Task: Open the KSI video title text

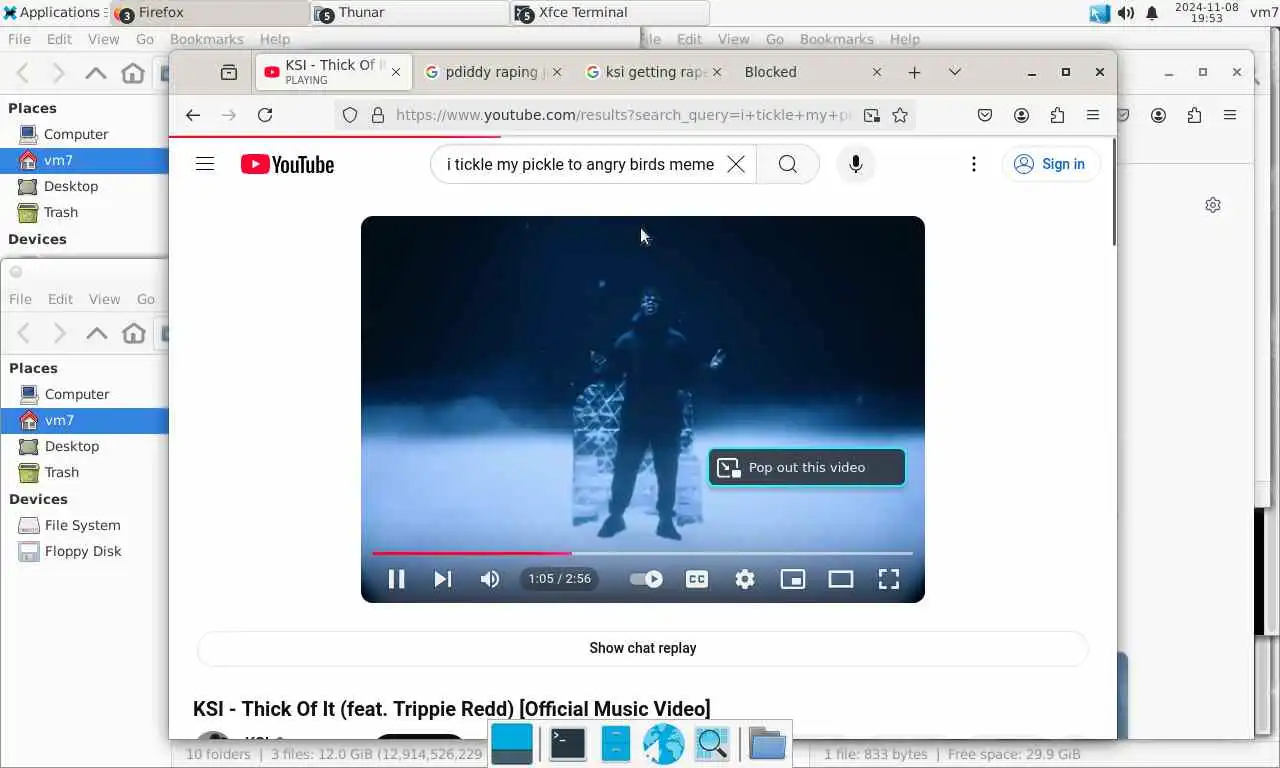Action: (x=452, y=709)
